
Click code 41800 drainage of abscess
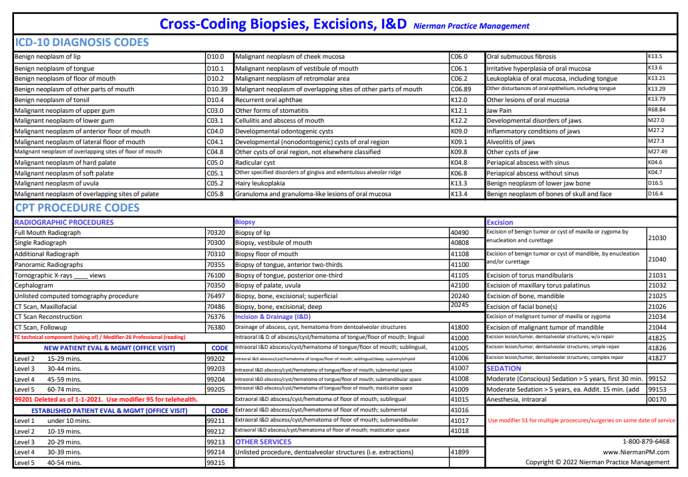point(460,327)
